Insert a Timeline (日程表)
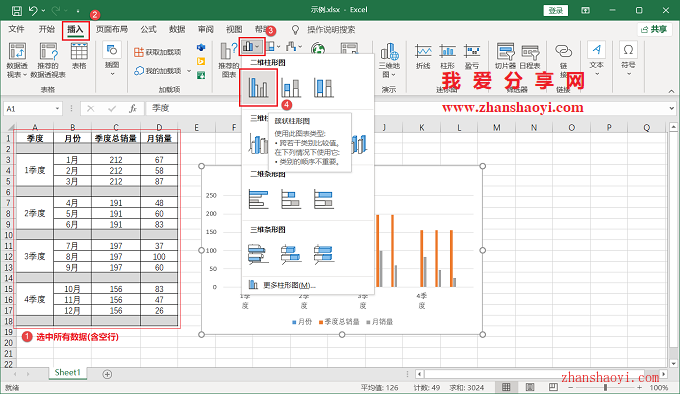This screenshot has width=680, height=394. (530, 56)
